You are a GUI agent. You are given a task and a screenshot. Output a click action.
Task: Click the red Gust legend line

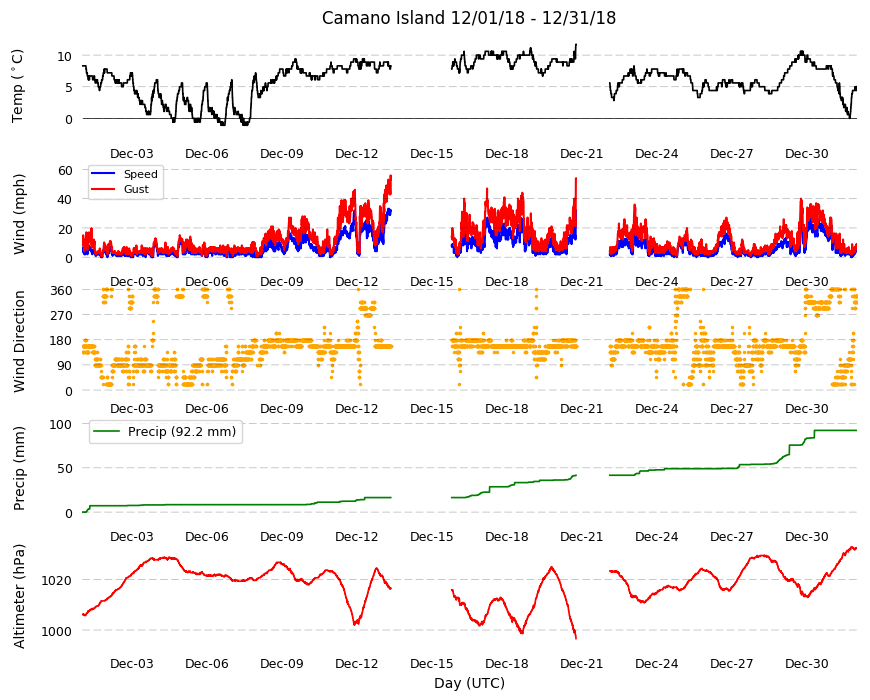pos(103,189)
